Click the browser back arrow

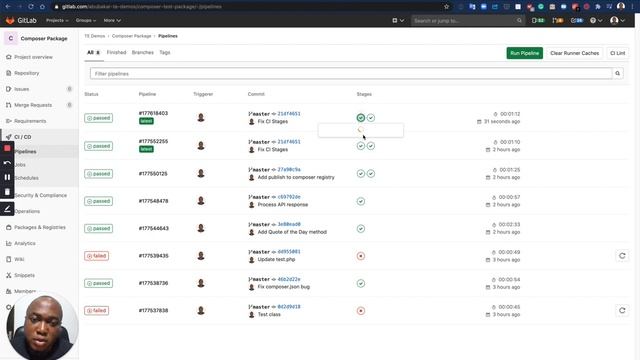[x=8, y=7]
